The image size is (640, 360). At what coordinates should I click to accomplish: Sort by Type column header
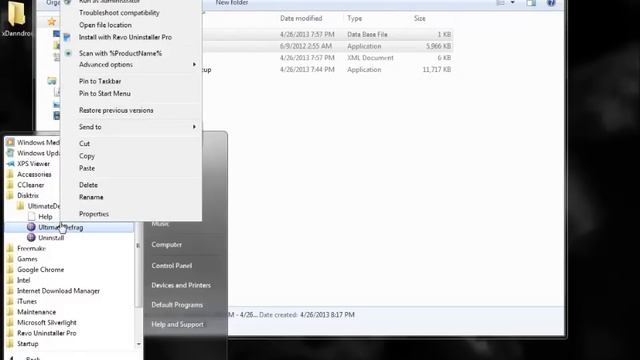tap(354, 18)
